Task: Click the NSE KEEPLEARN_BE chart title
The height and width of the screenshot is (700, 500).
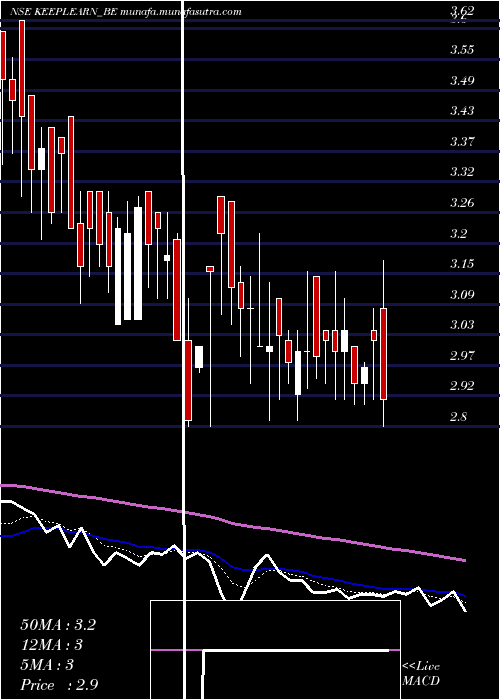Action: pyautogui.click(x=125, y=12)
